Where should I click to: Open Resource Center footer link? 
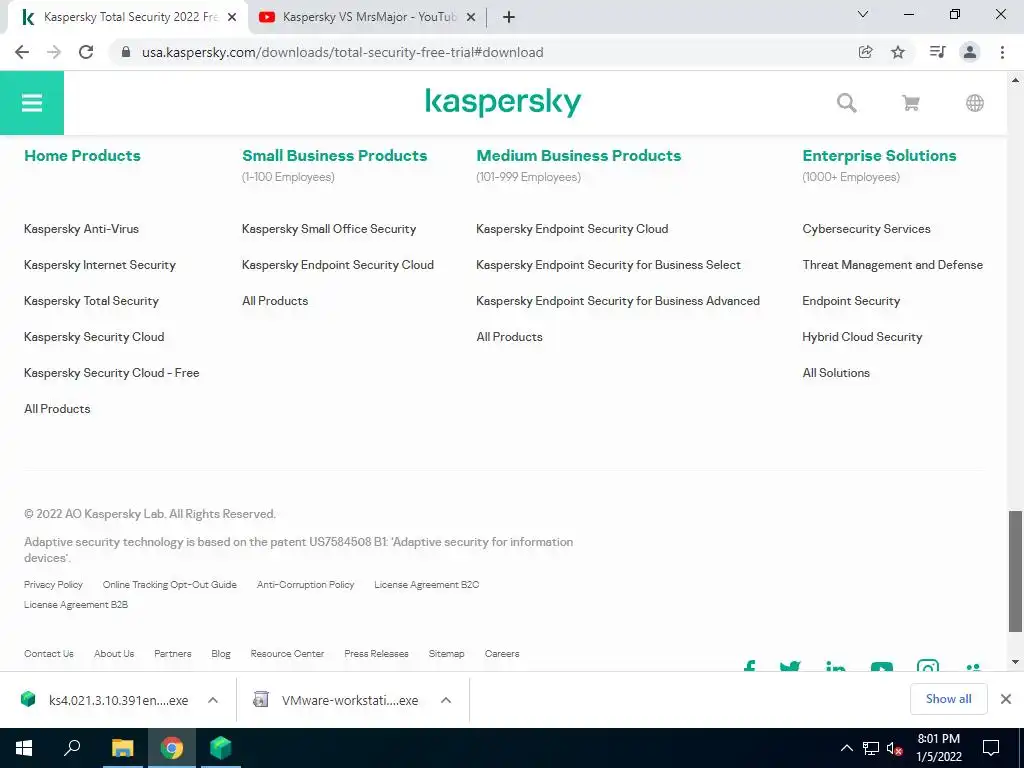pyautogui.click(x=287, y=653)
